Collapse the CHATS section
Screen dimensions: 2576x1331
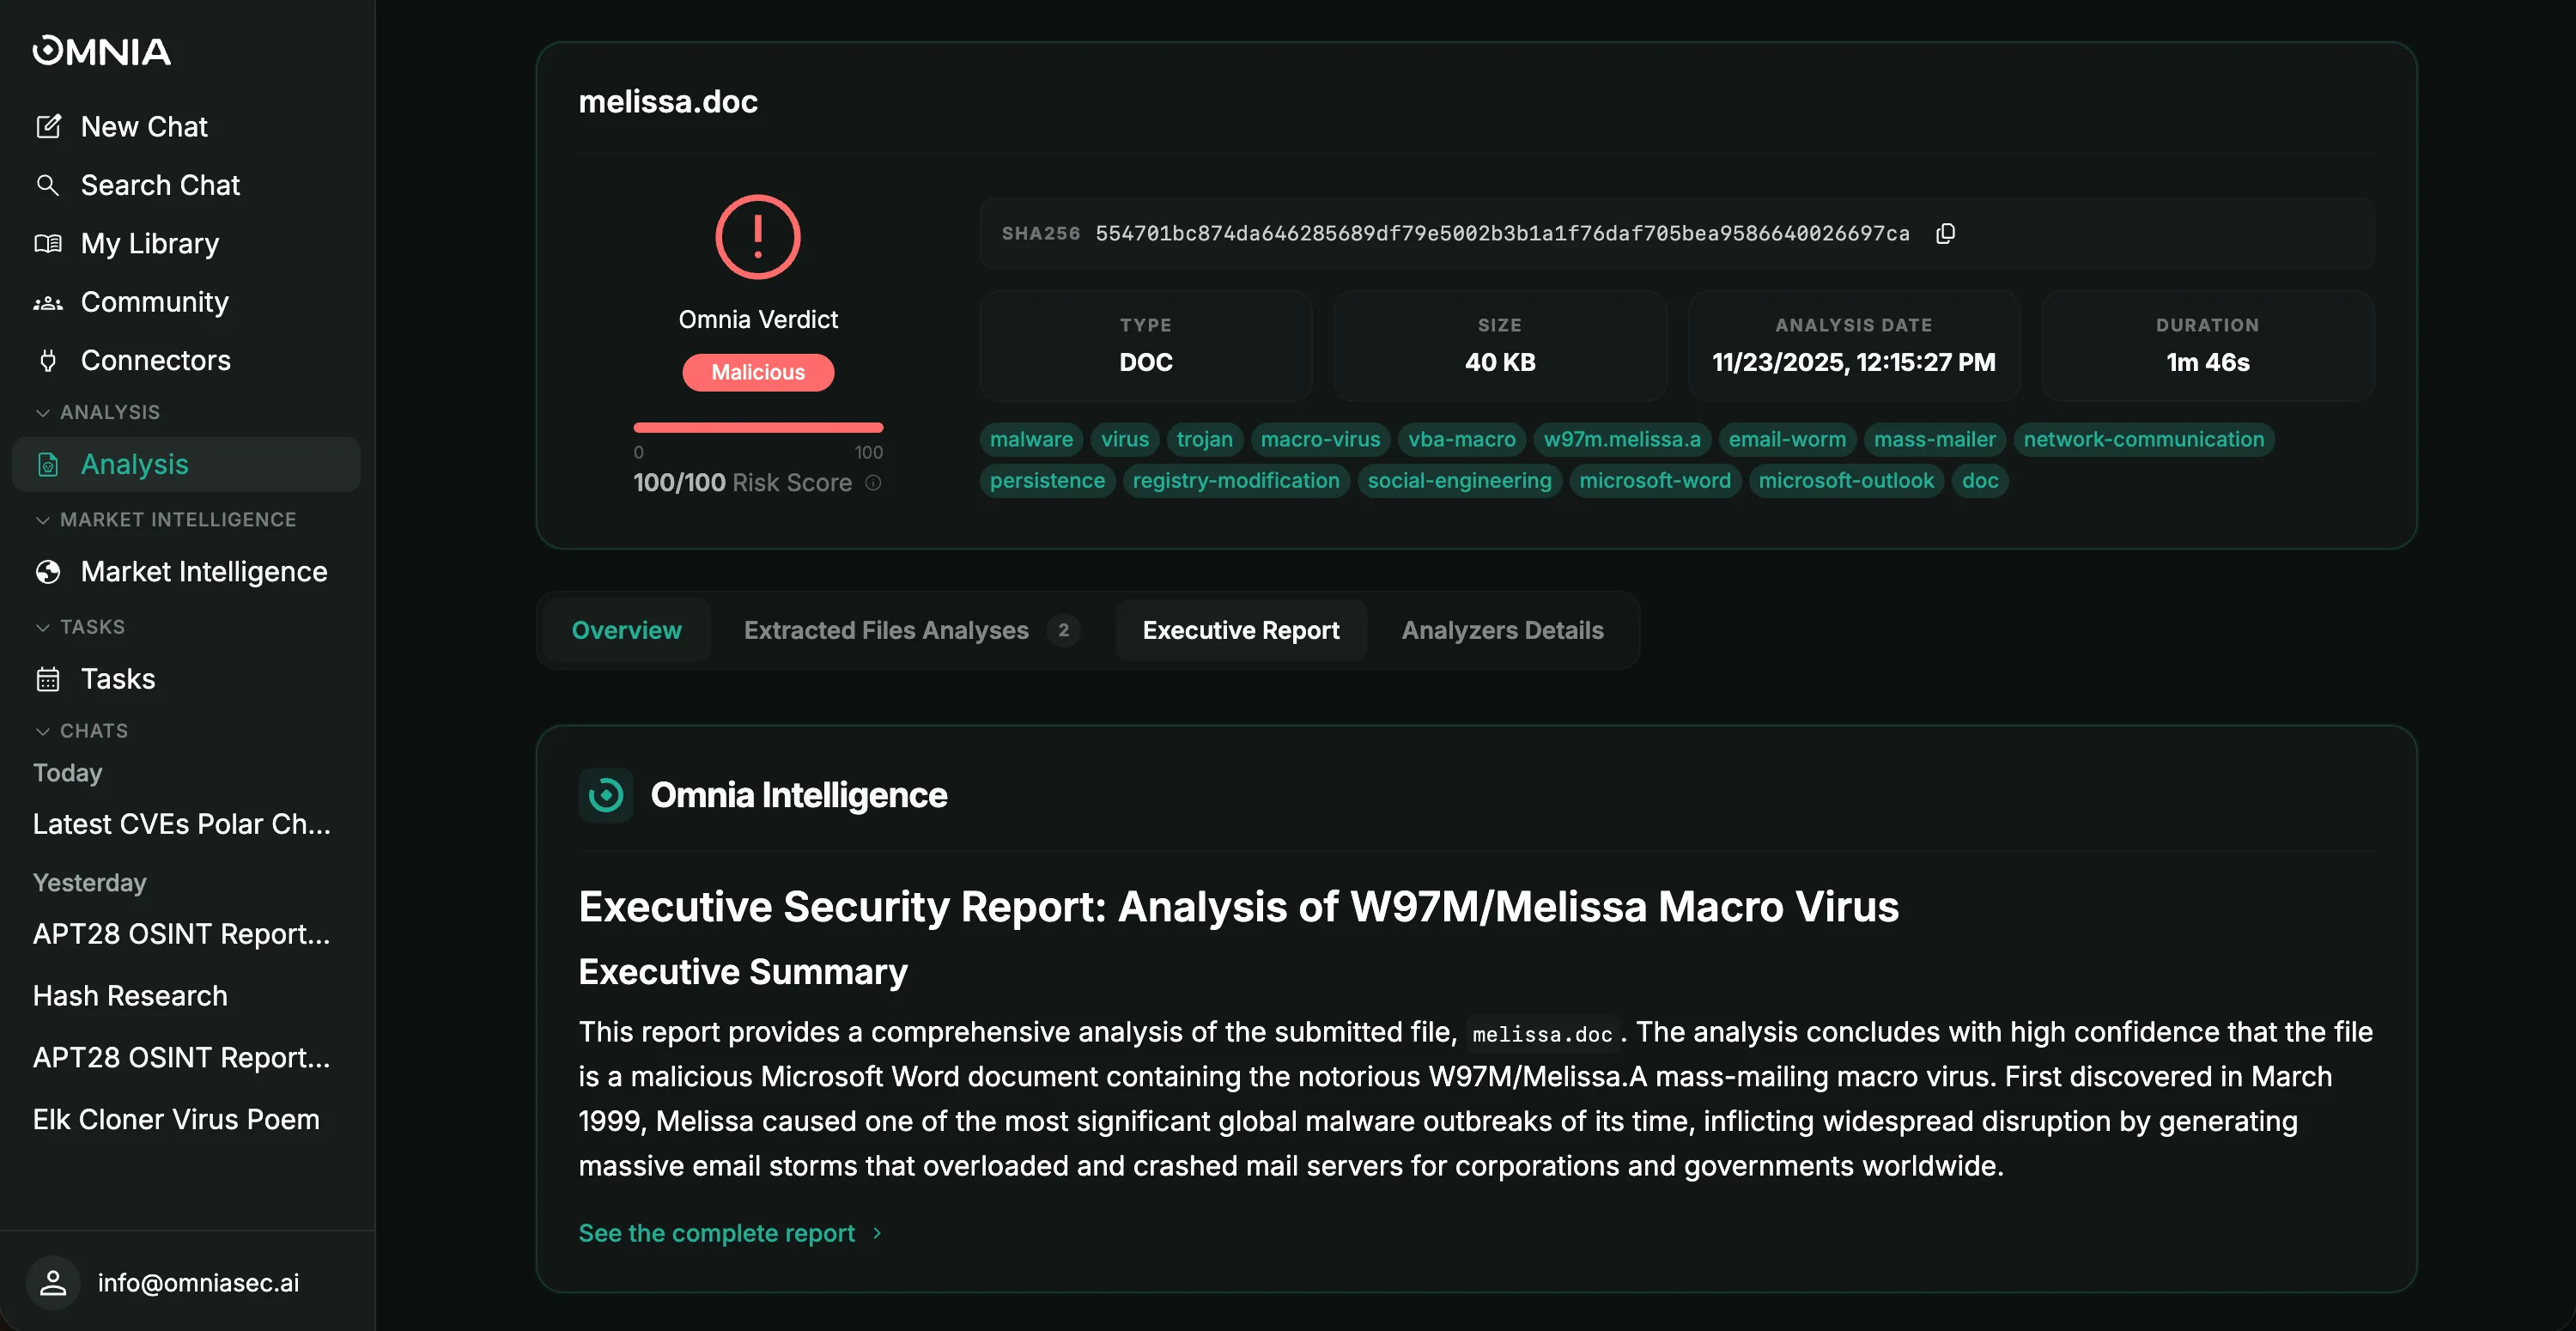click(42, 730)
